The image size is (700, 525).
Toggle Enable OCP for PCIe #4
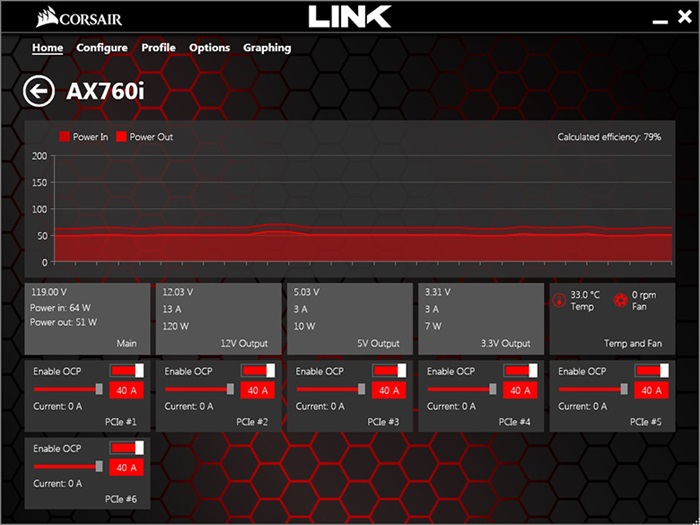[521, 371]
